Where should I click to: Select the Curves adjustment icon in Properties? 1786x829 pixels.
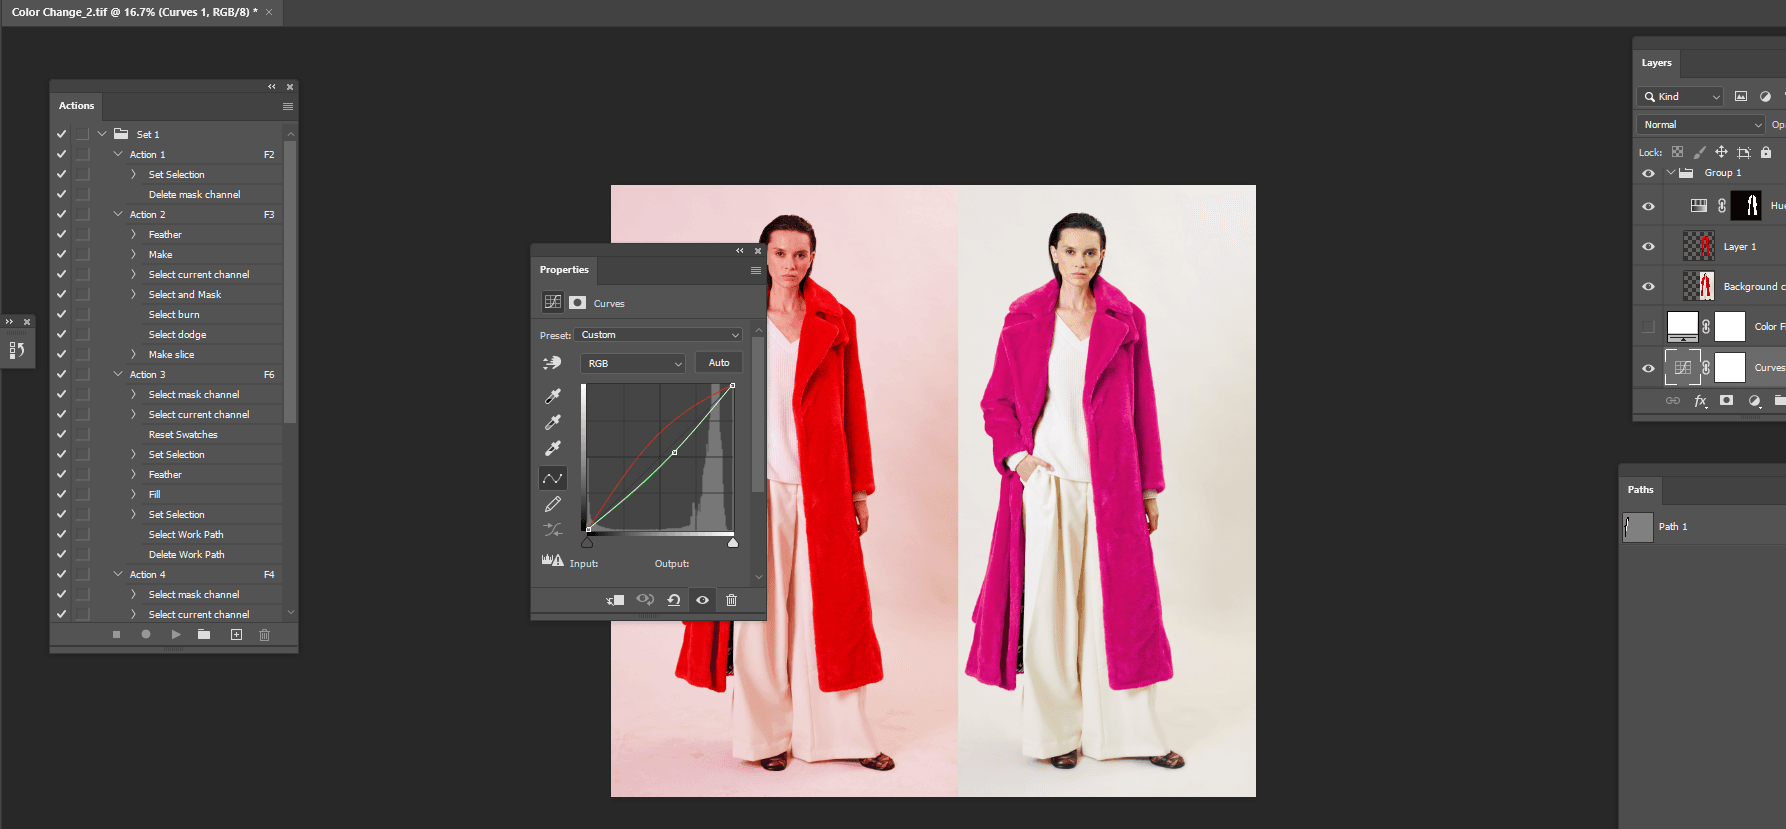(x=552, y=302)
